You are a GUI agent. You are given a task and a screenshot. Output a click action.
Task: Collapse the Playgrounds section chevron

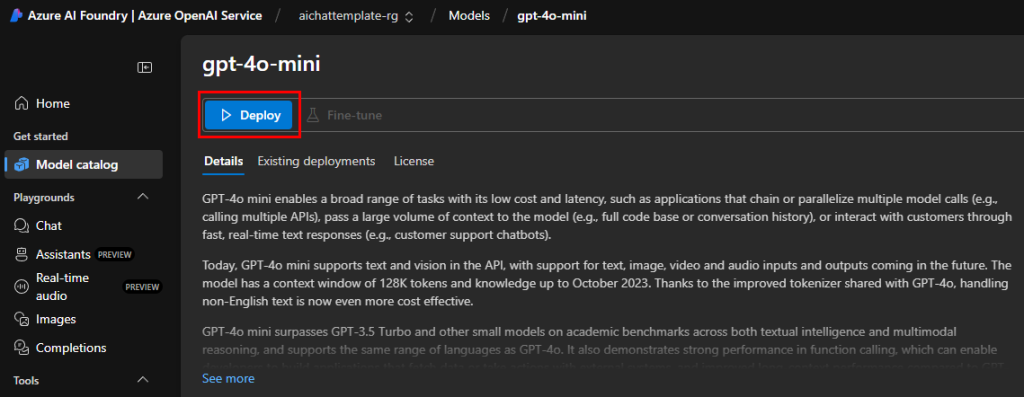pos(143,197)
